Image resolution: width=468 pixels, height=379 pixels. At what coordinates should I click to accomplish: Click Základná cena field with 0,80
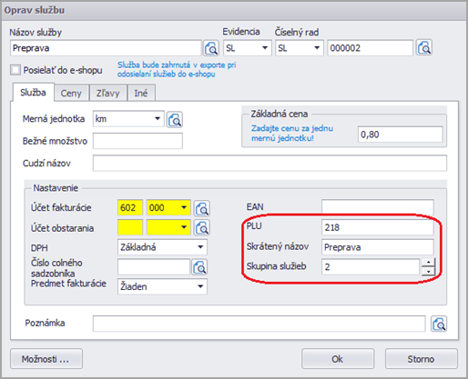[x=400, y=134]
